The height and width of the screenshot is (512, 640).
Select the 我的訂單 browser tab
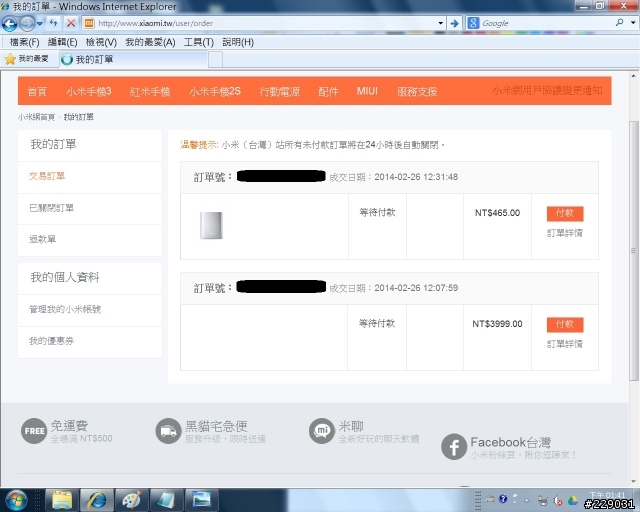click(134, 60)
